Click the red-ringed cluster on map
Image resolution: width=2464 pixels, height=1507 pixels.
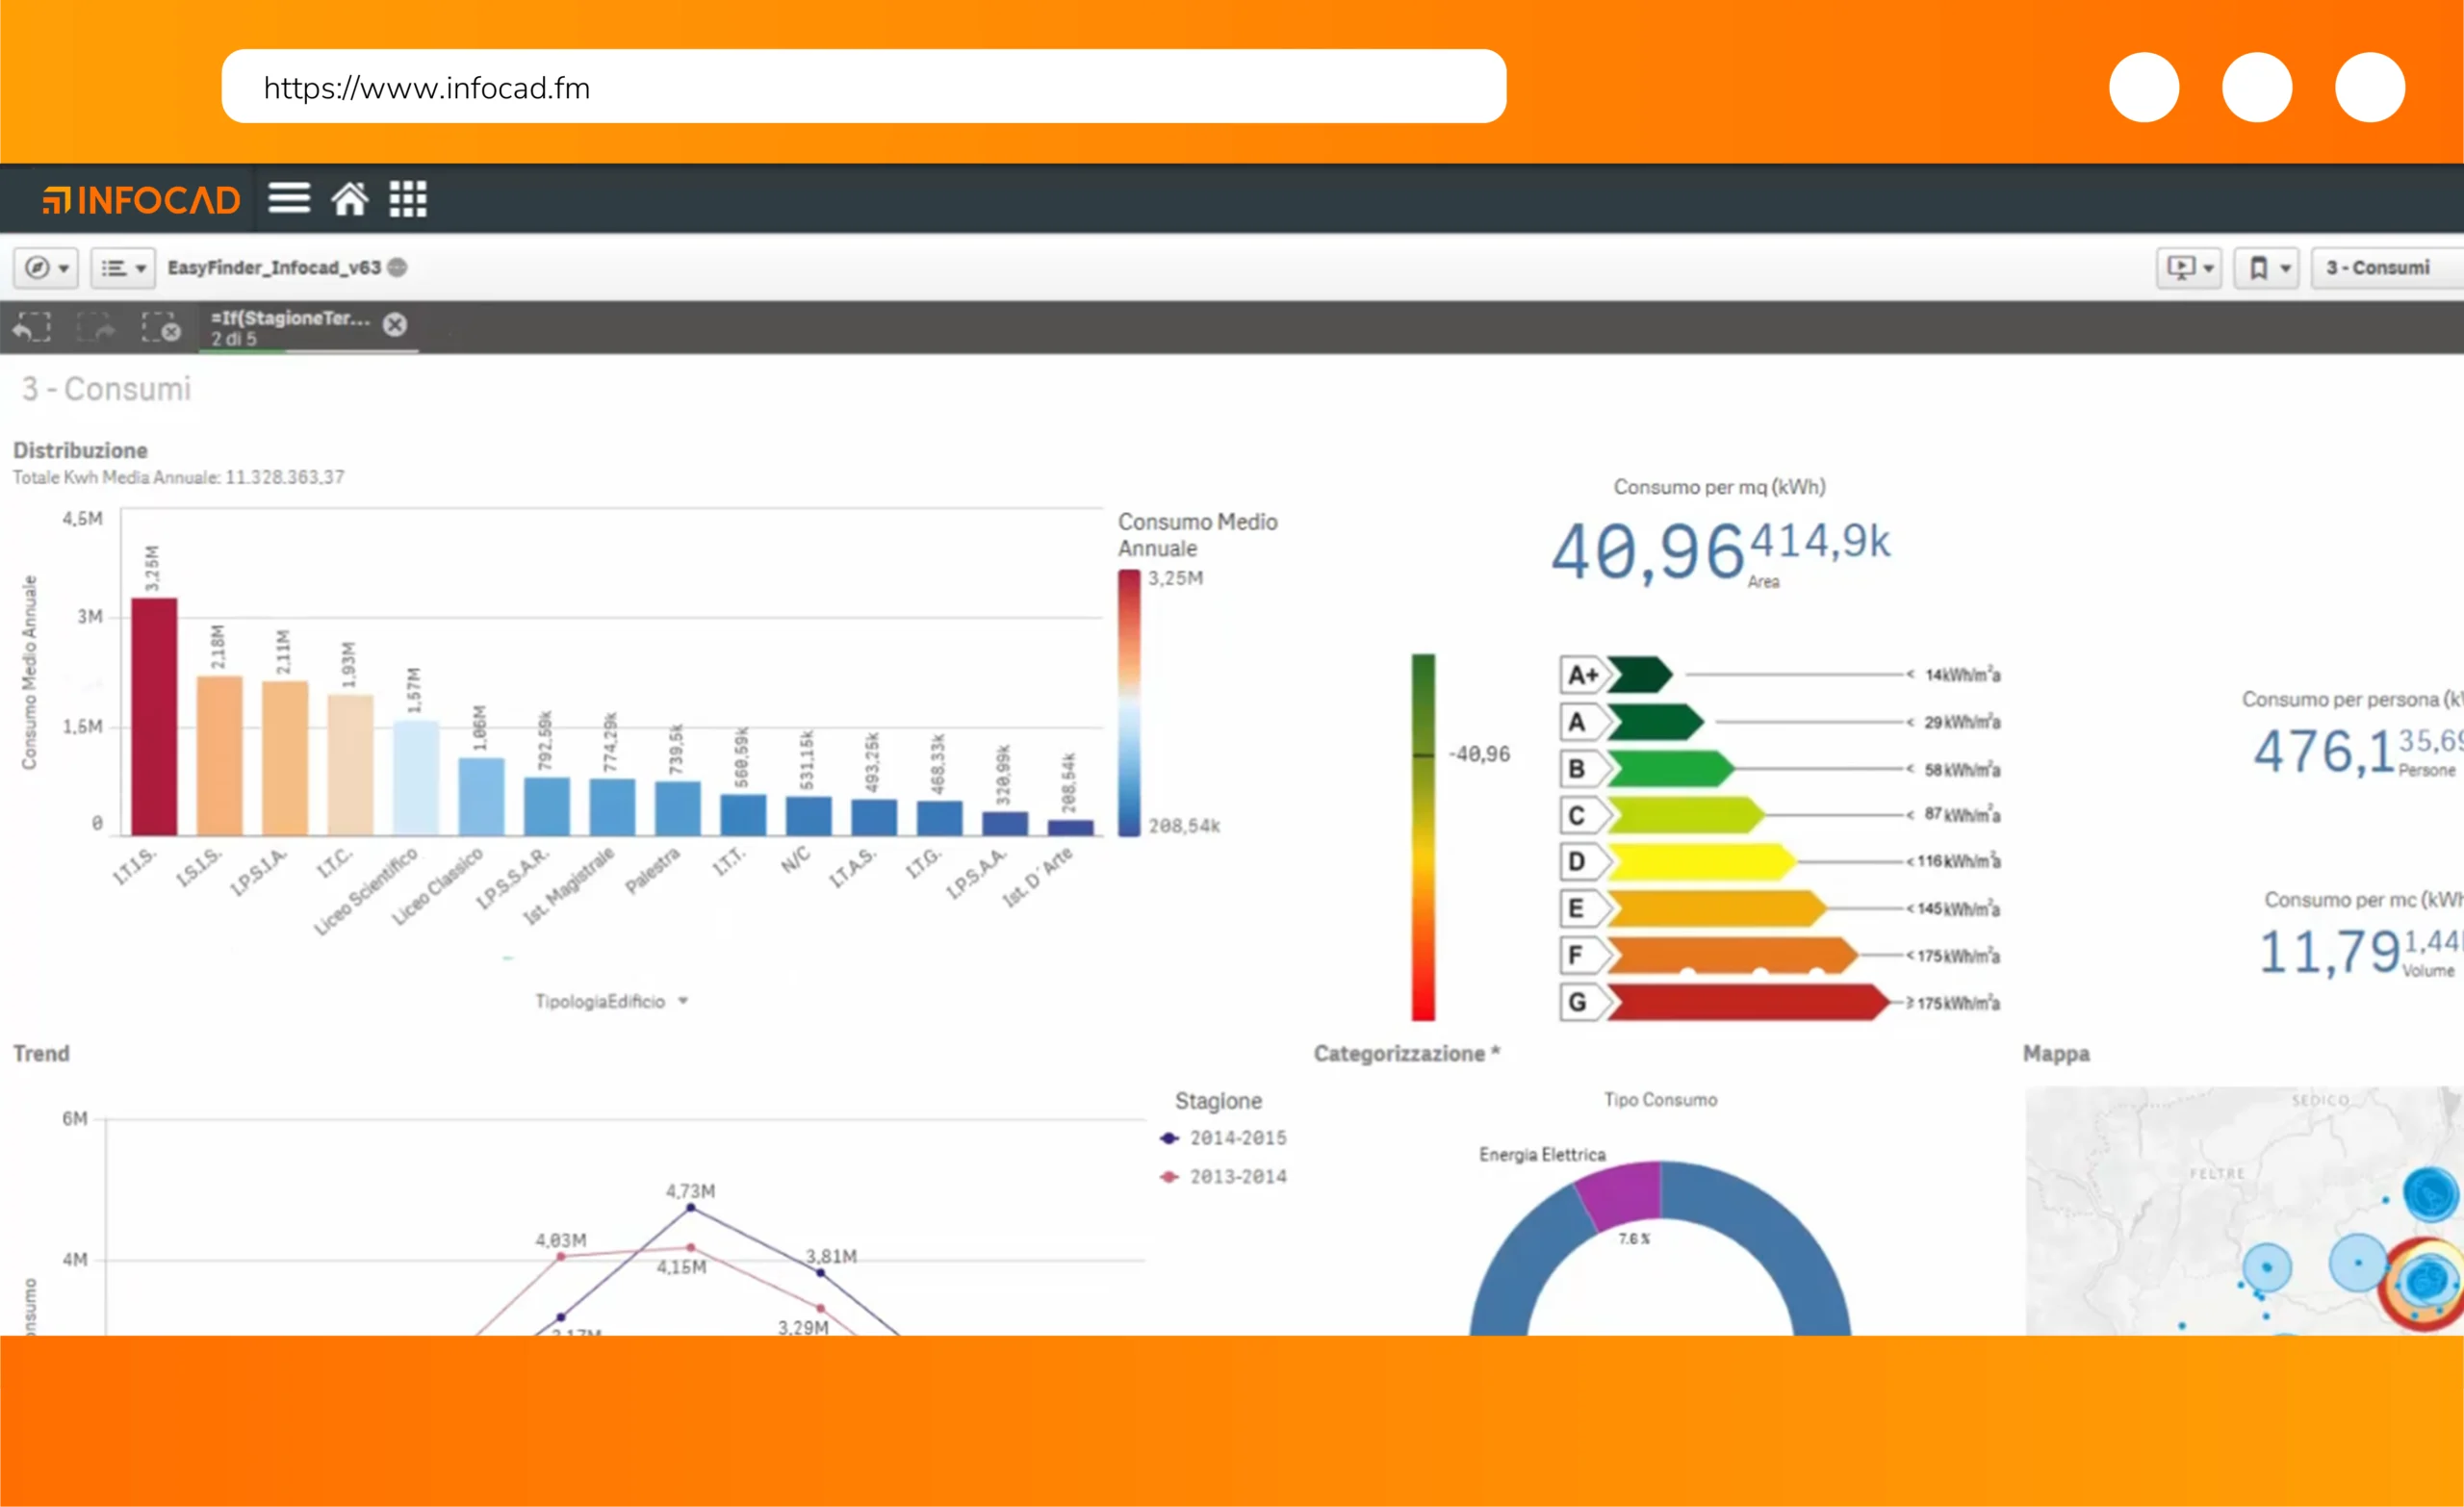click(x=2424, y=1283)
